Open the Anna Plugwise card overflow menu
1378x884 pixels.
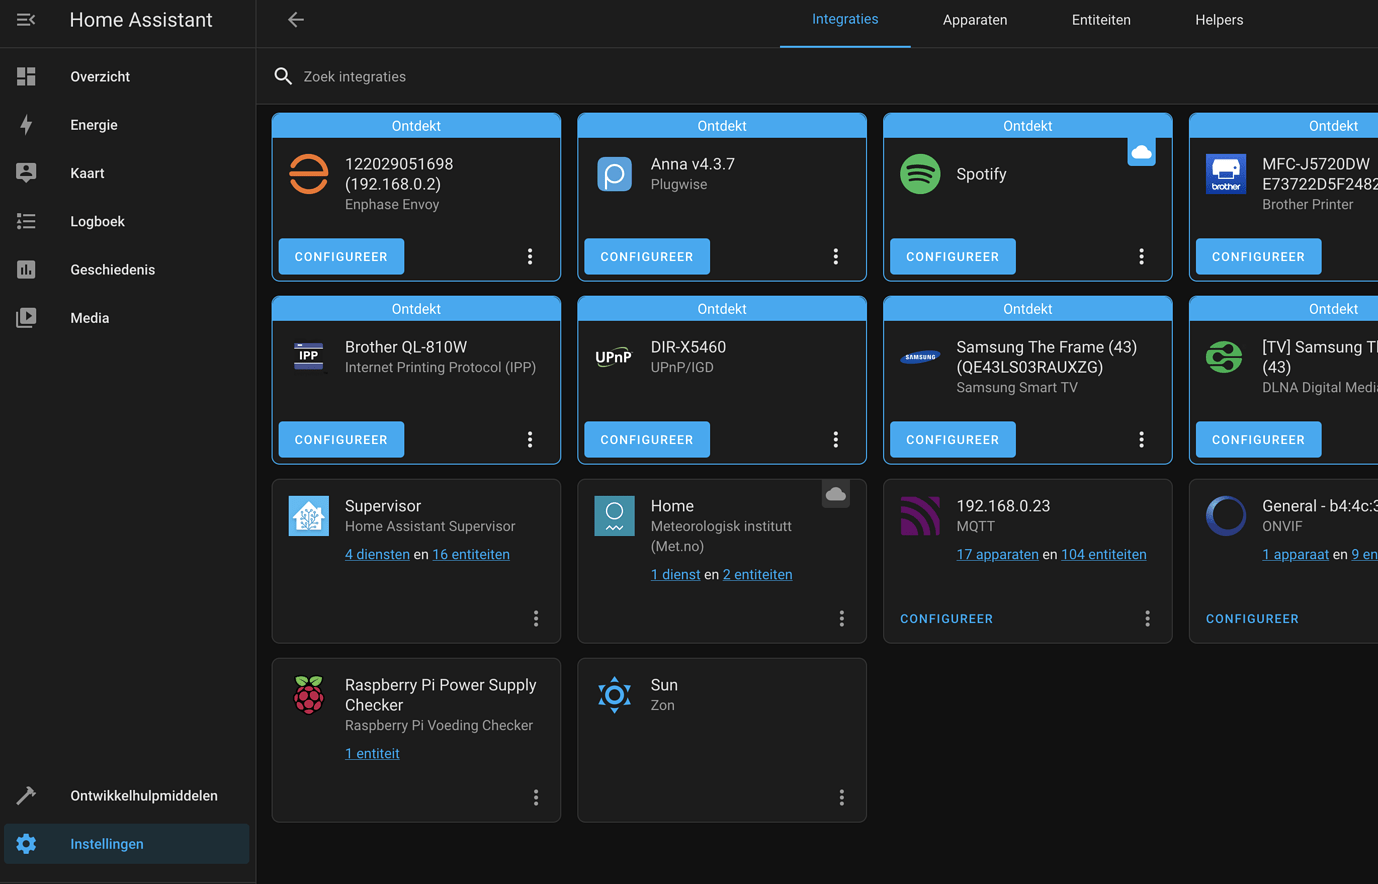coord(836,257)
